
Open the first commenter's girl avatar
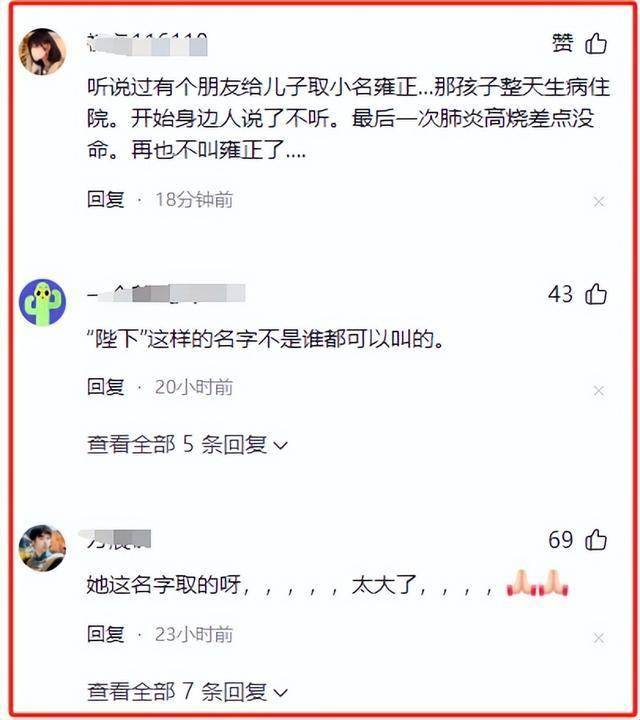point(42,51)
